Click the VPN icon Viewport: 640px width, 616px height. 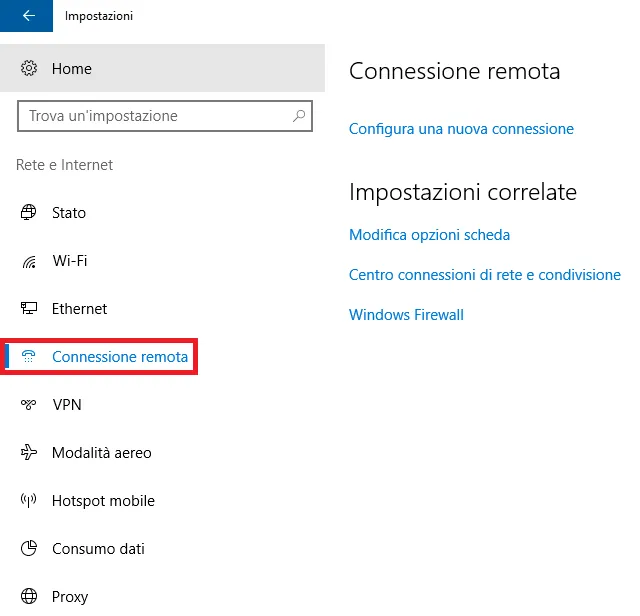29,405
